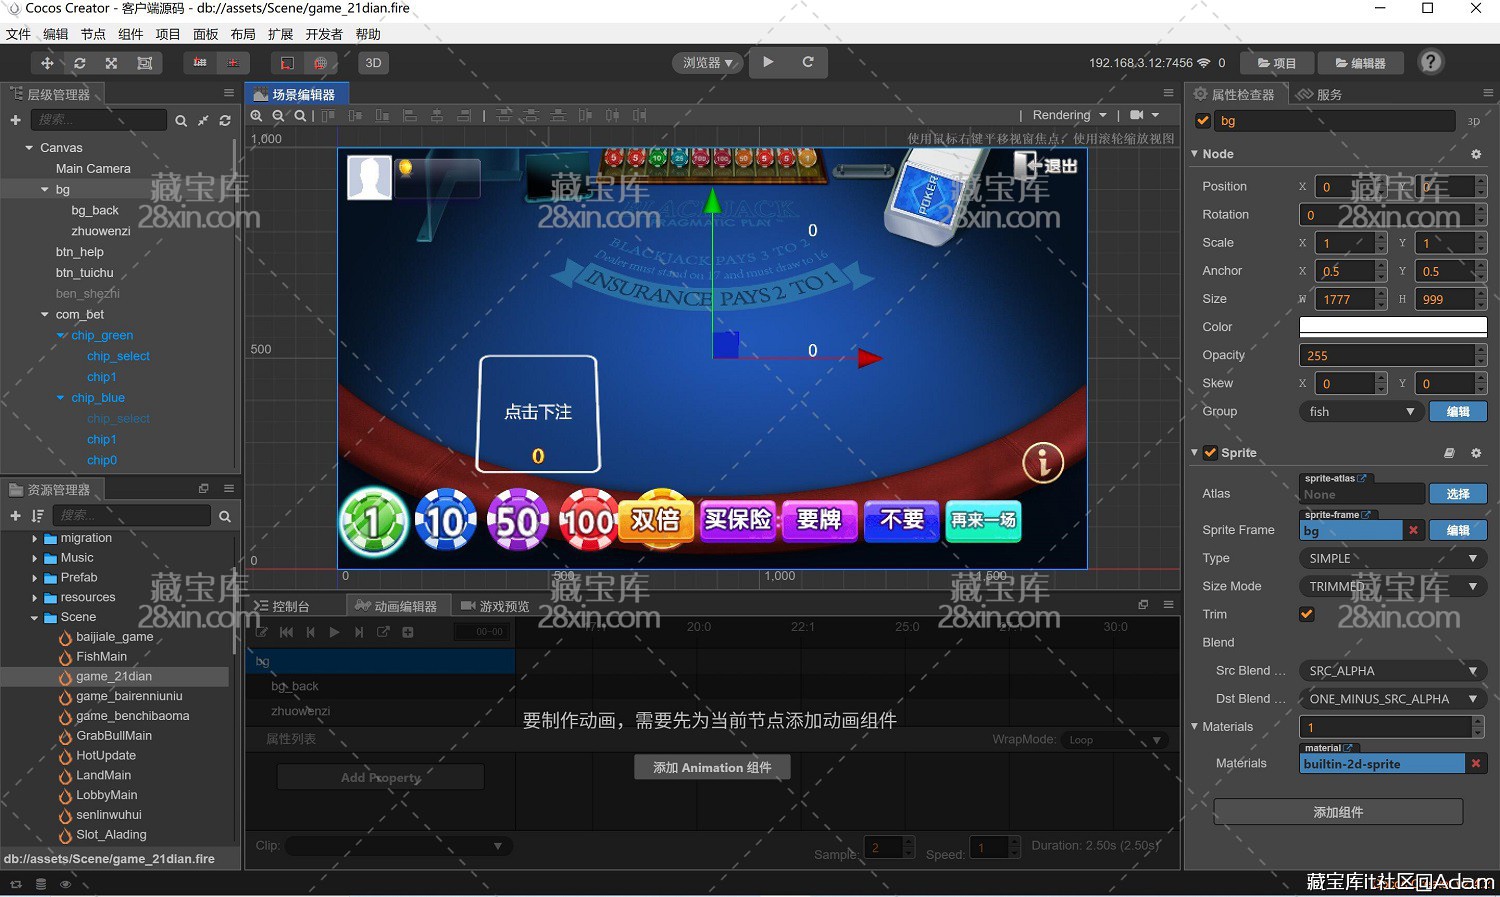Click the 添加组件 button
This screenshot has width=1500, height=897.
(x=1337, y=812)
